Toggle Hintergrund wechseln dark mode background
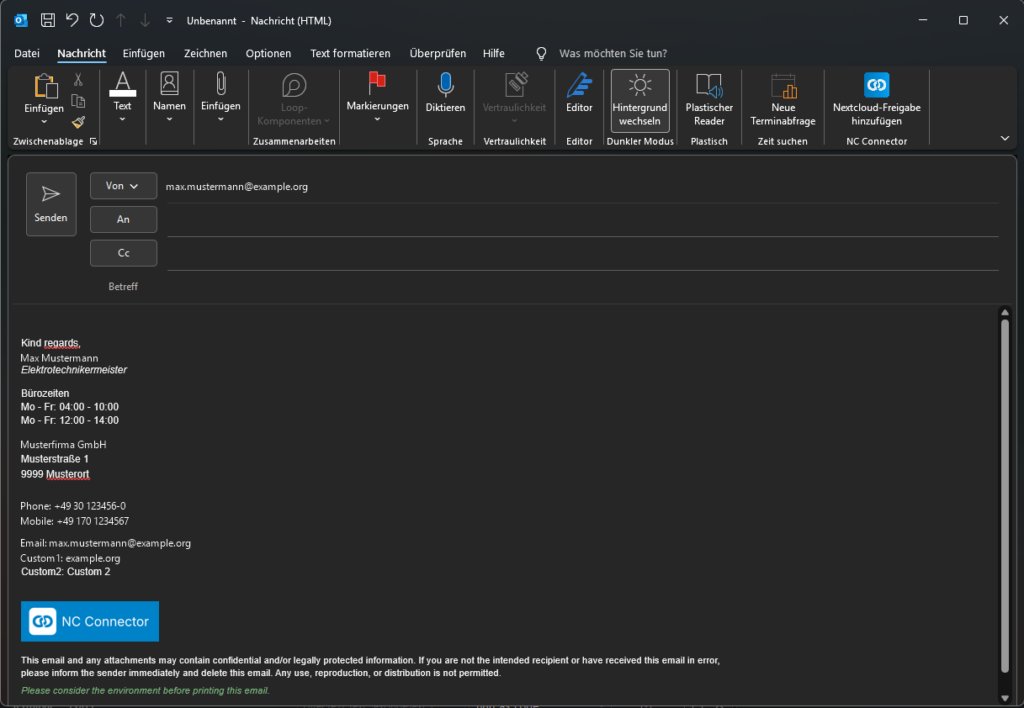Screen dimensions: 1024x708 click(x=640, y=101)
